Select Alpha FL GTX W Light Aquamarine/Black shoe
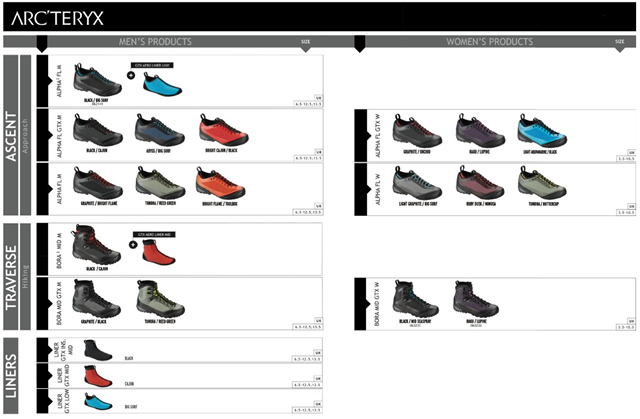The image size is (640, 419). click(542, 131)
